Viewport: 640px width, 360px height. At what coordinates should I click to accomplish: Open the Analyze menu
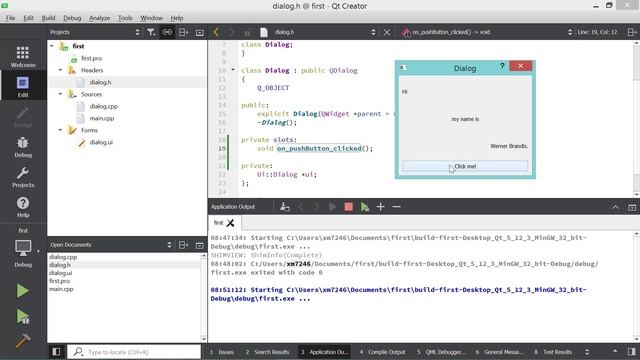point(99,18)
